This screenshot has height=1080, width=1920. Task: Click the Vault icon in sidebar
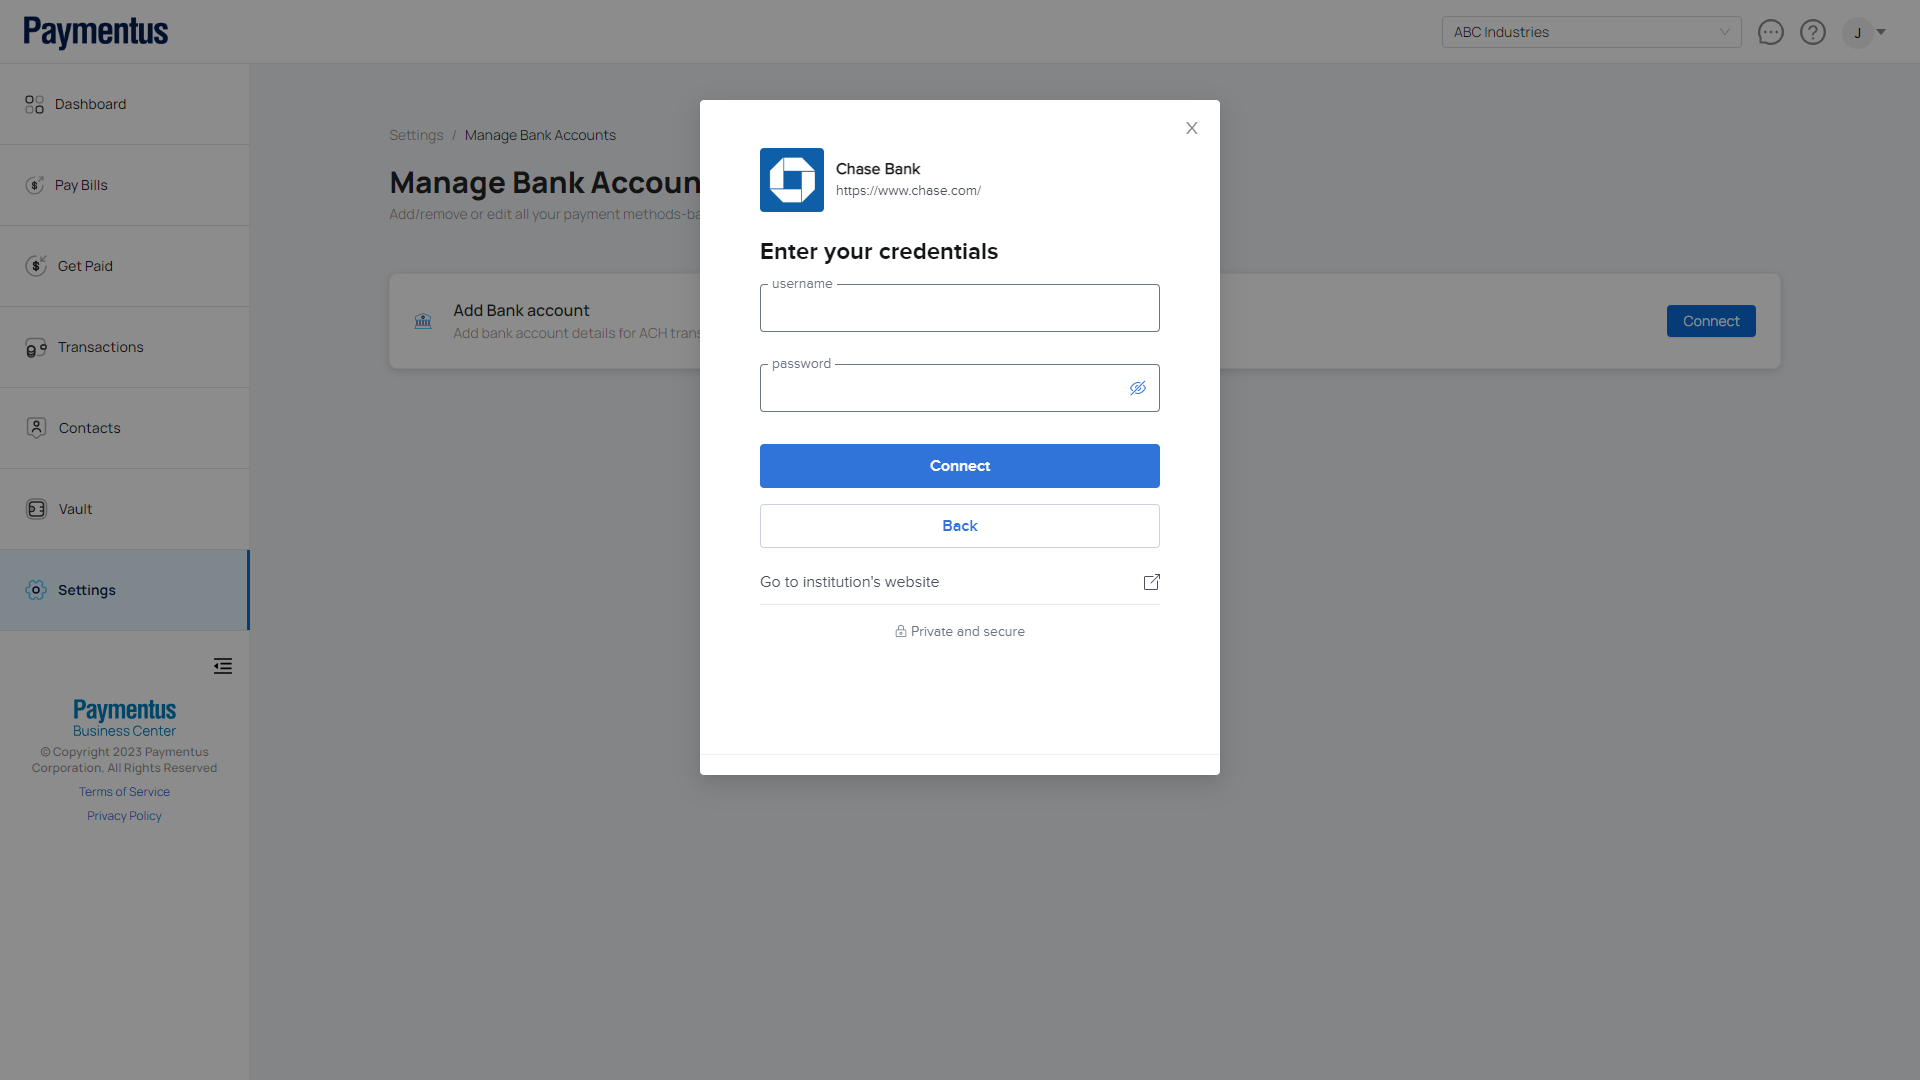[36, 509]
